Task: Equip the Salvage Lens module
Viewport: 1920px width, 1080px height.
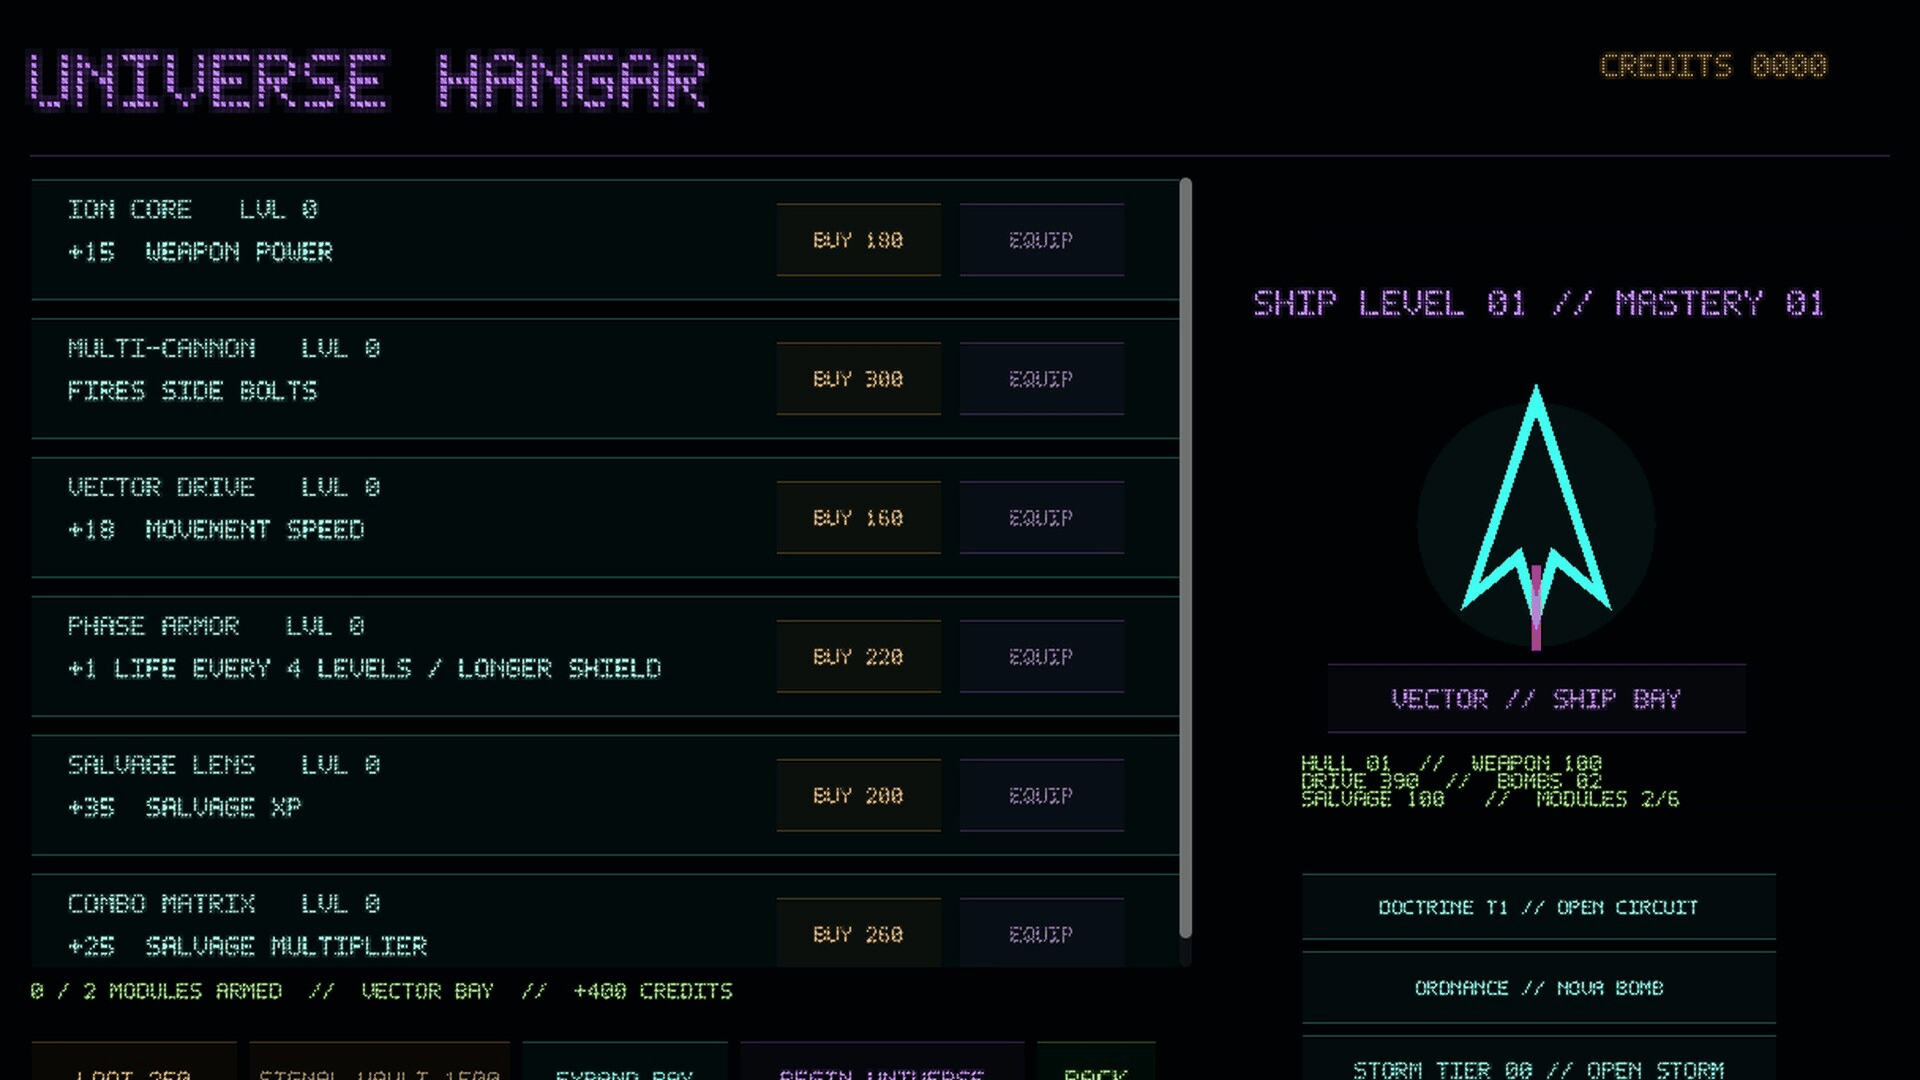Action: click(1041, 796)
